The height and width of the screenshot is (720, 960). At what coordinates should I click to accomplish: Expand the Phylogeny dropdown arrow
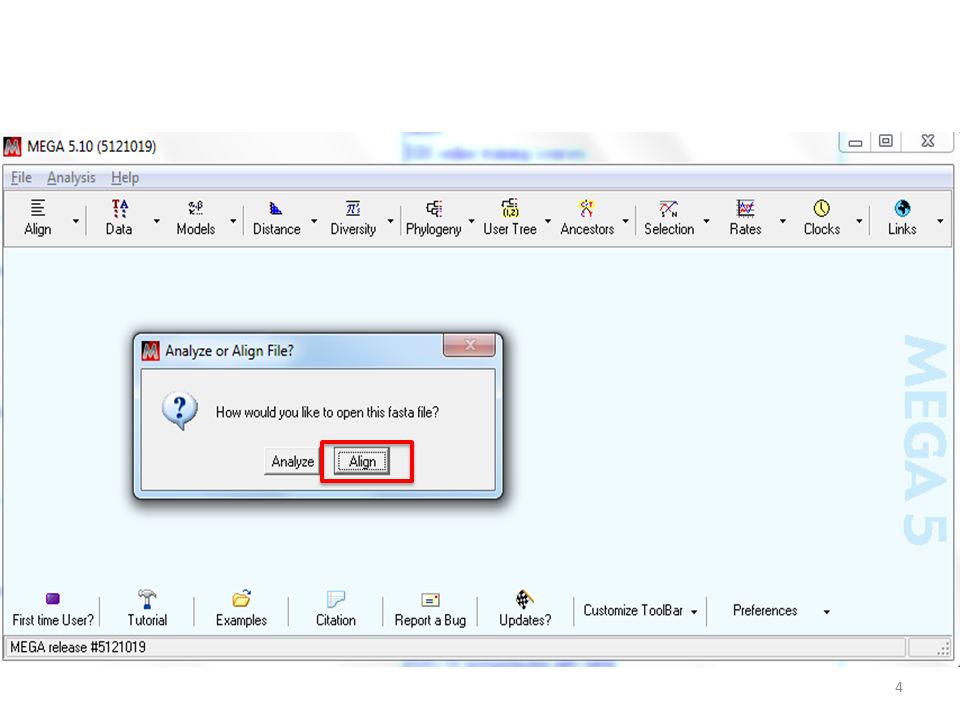[471, 221]
